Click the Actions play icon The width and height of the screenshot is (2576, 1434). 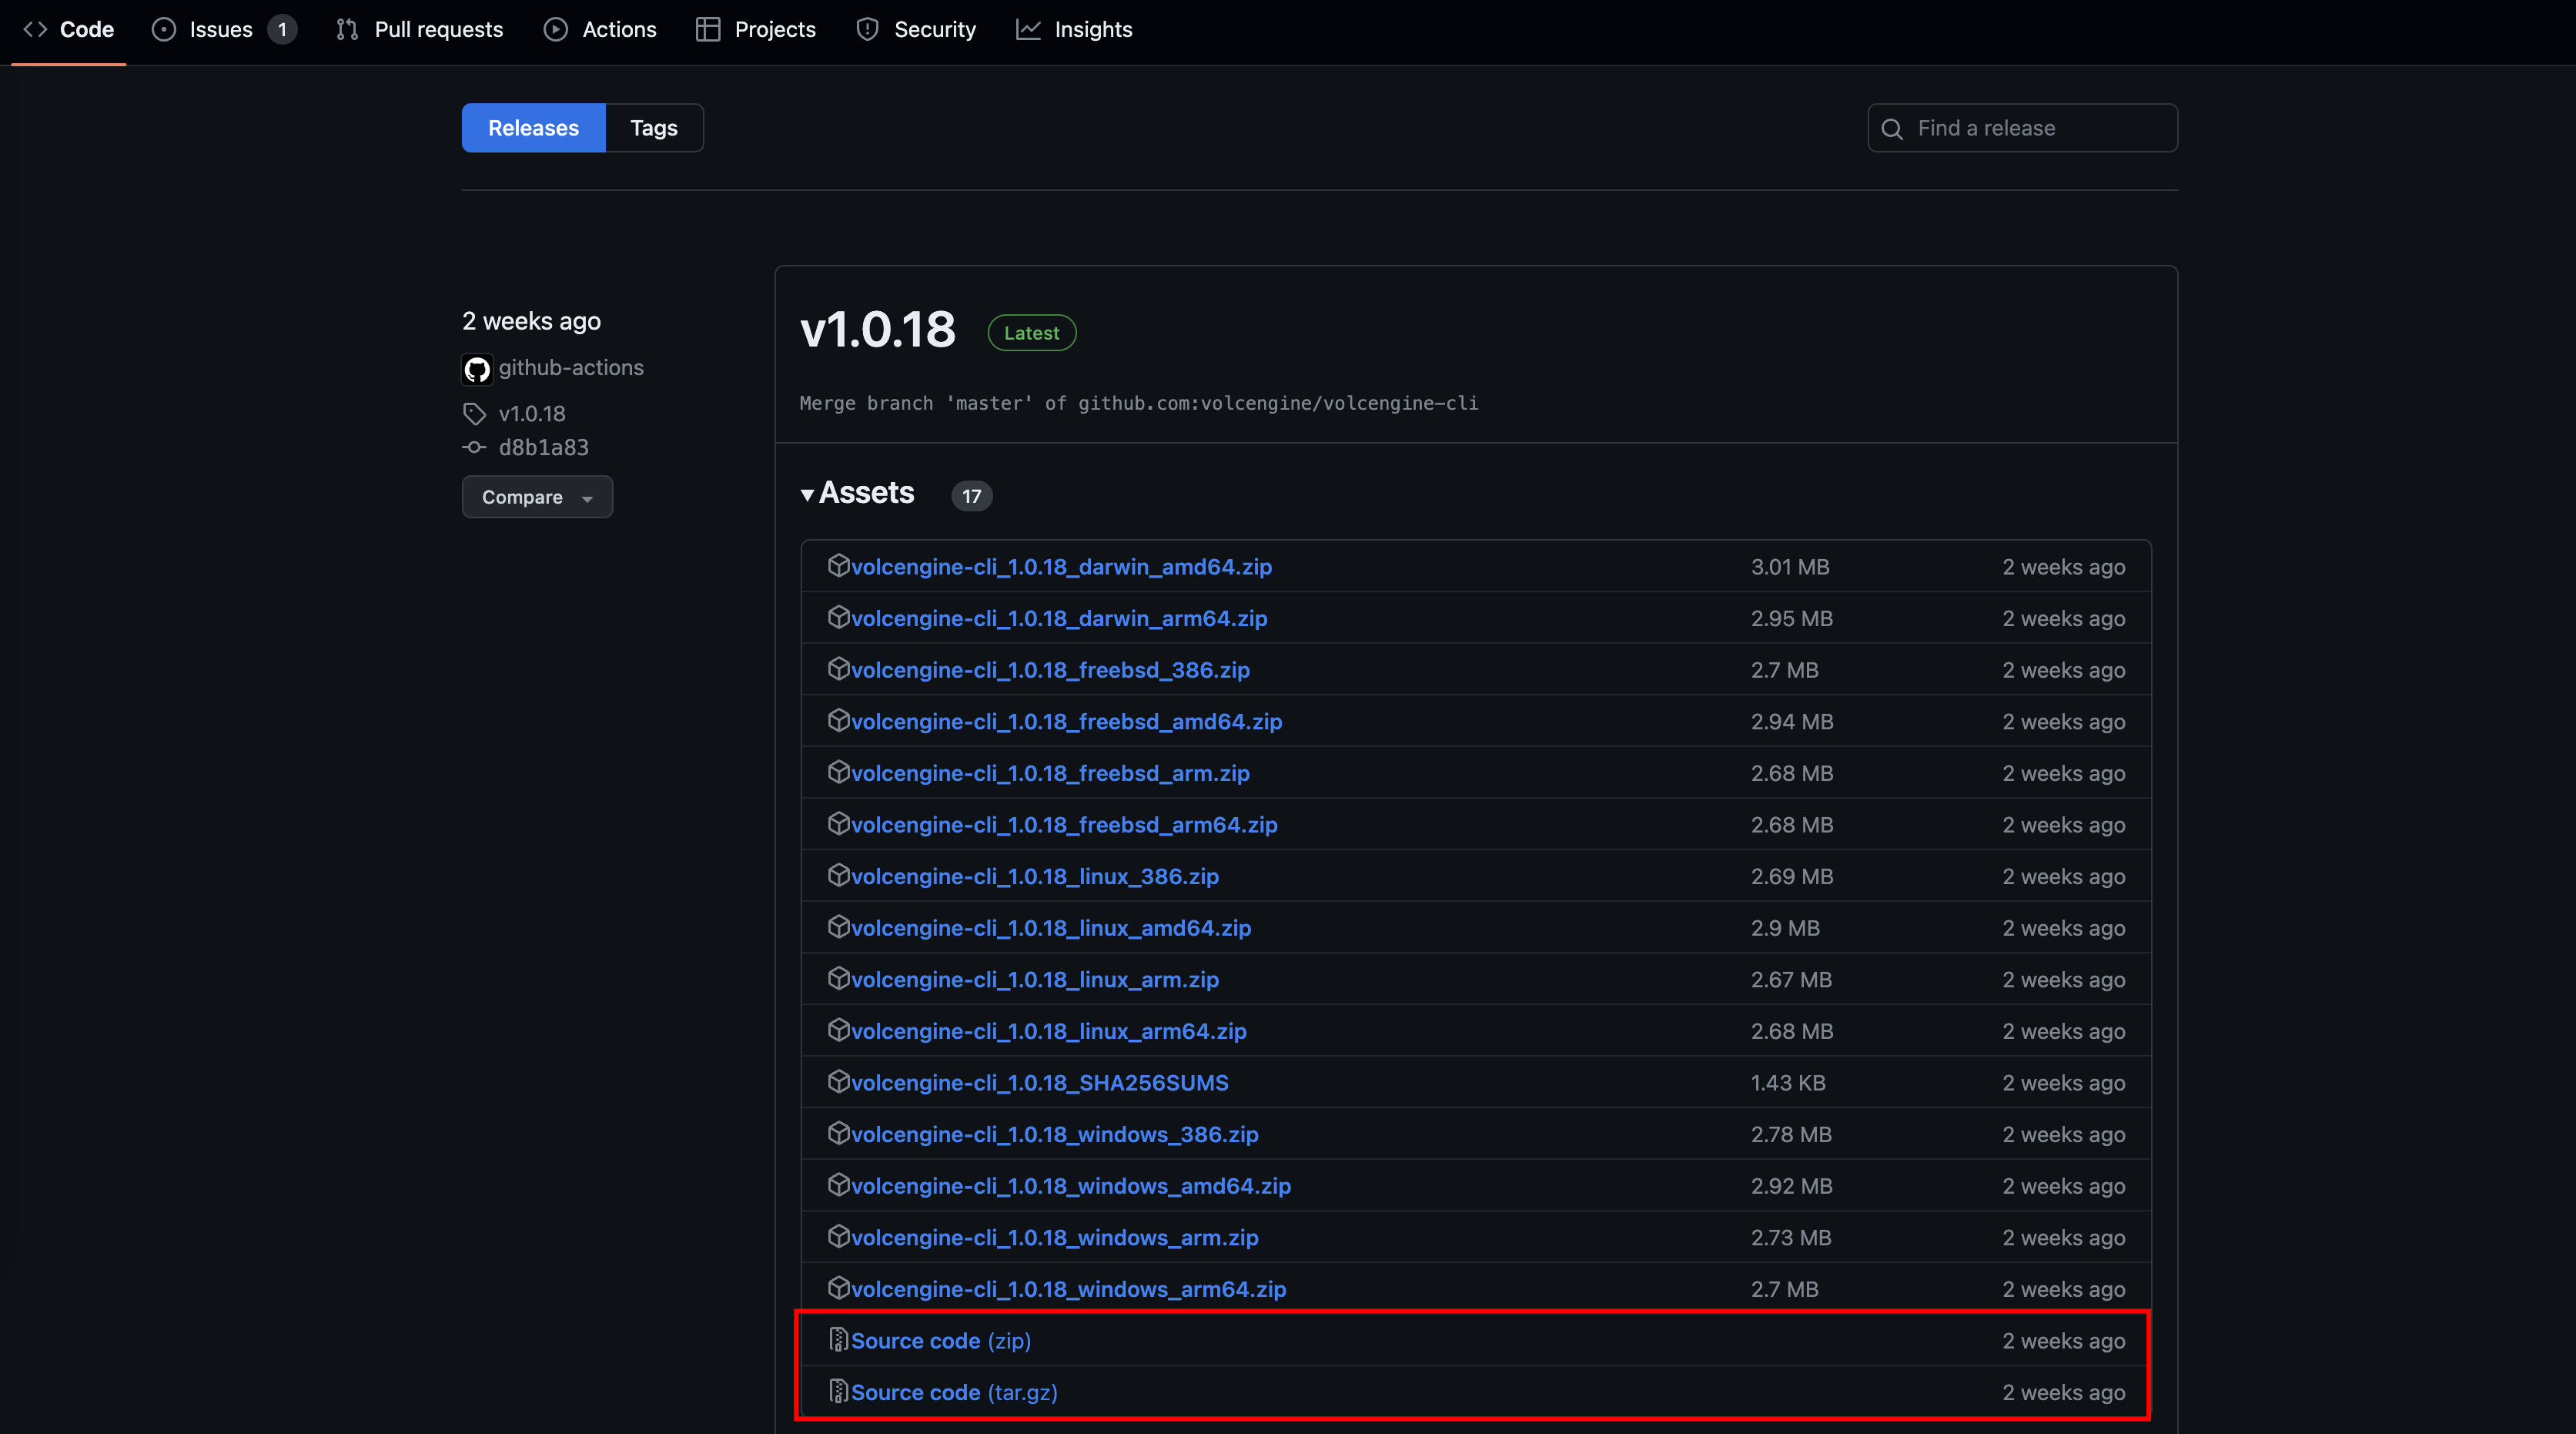(x=556, y=30)
